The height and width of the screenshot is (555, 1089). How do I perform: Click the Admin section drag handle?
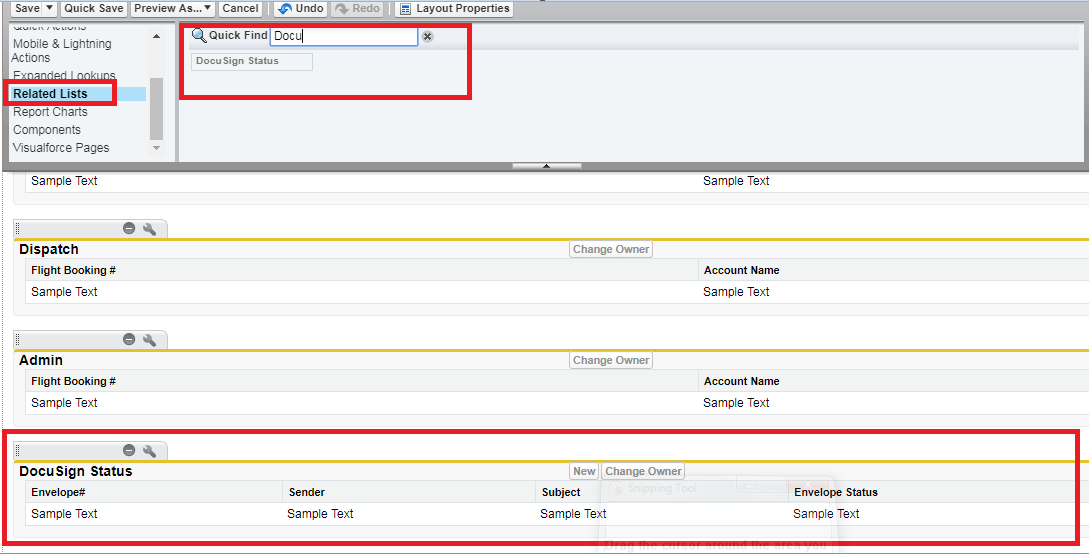click(18, 340)
